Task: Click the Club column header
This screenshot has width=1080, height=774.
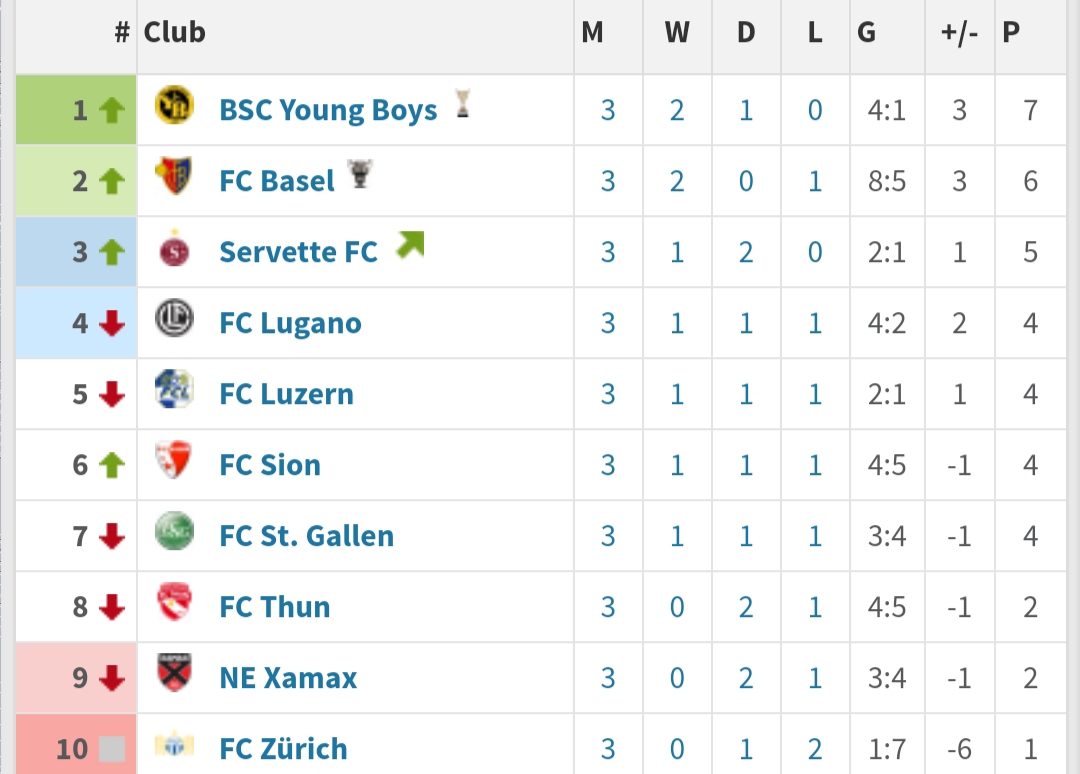Action: pyautogui.click(x=175, y=33)
